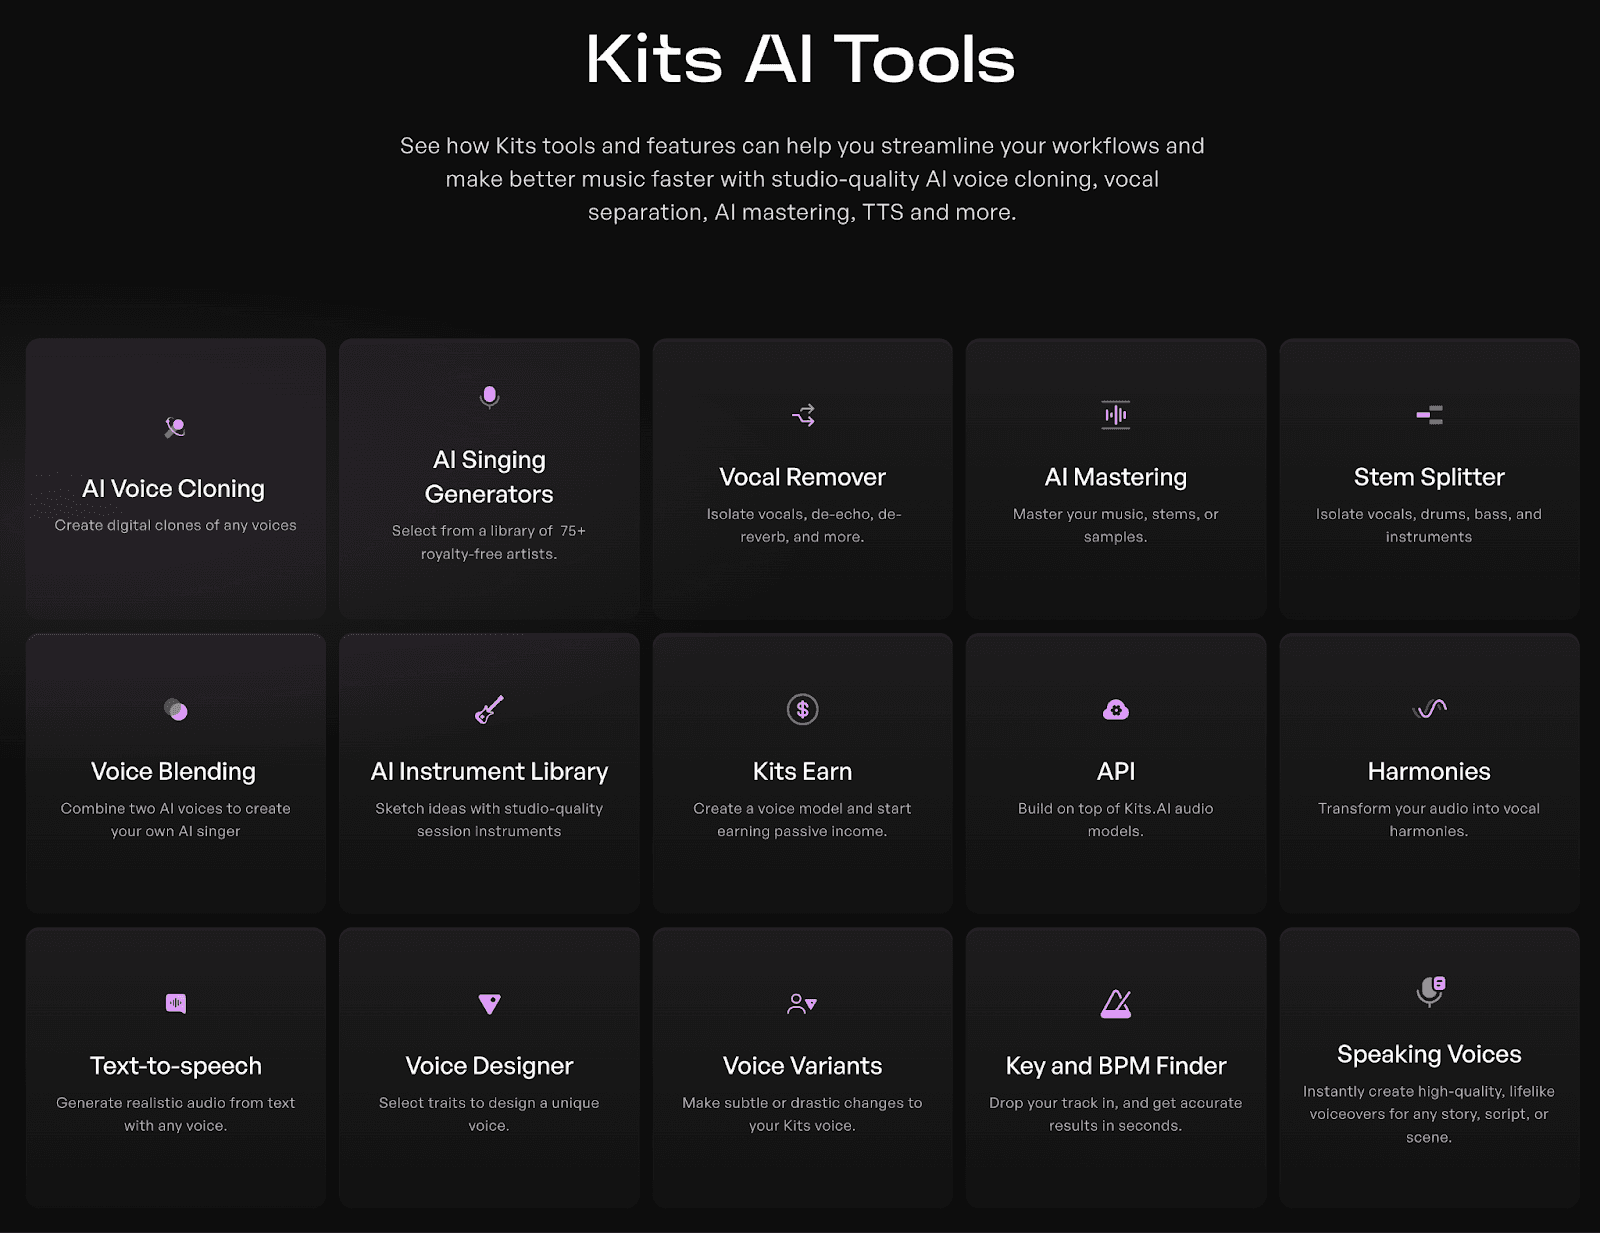This screenshot has height=1233, width=1600.
Task: Click the Kits Earn dollar icon
Action: tap(803, 709)
